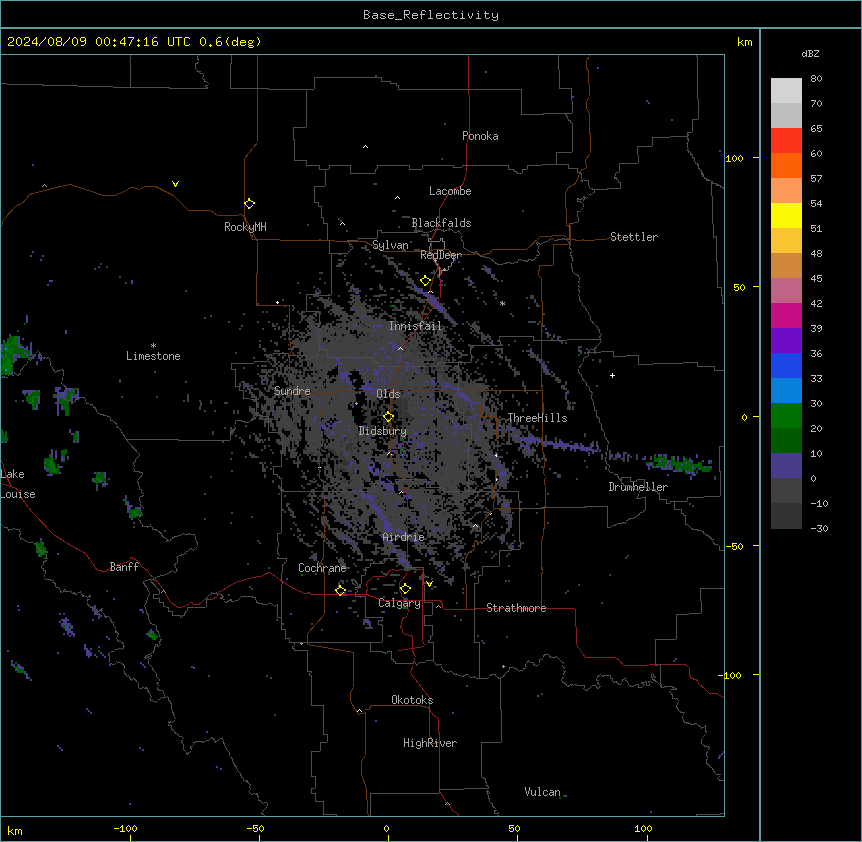Select the HighRiver label
The height and width of the screenshot is (842, 862).
(x=430, y=743)
